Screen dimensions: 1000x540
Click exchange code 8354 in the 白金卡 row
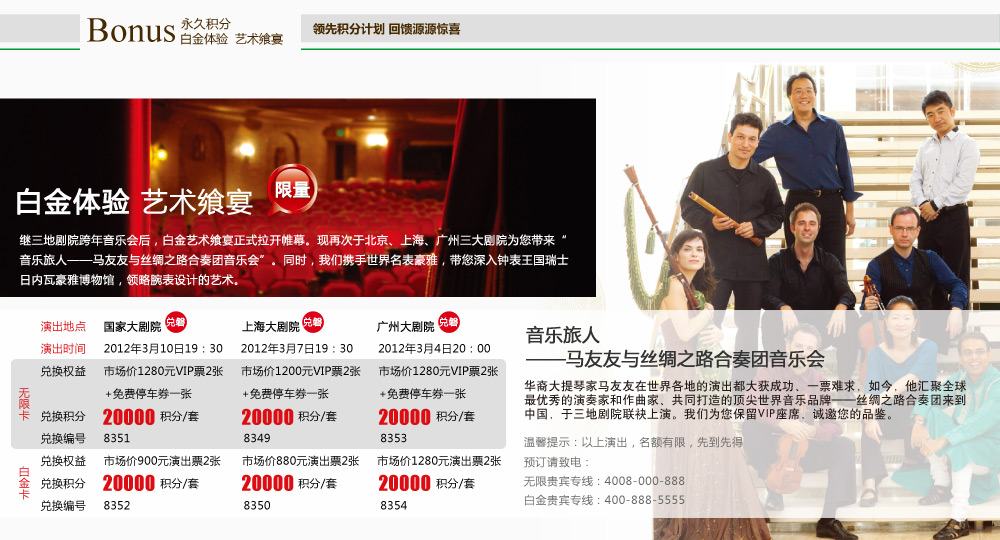tap(393, 506)
